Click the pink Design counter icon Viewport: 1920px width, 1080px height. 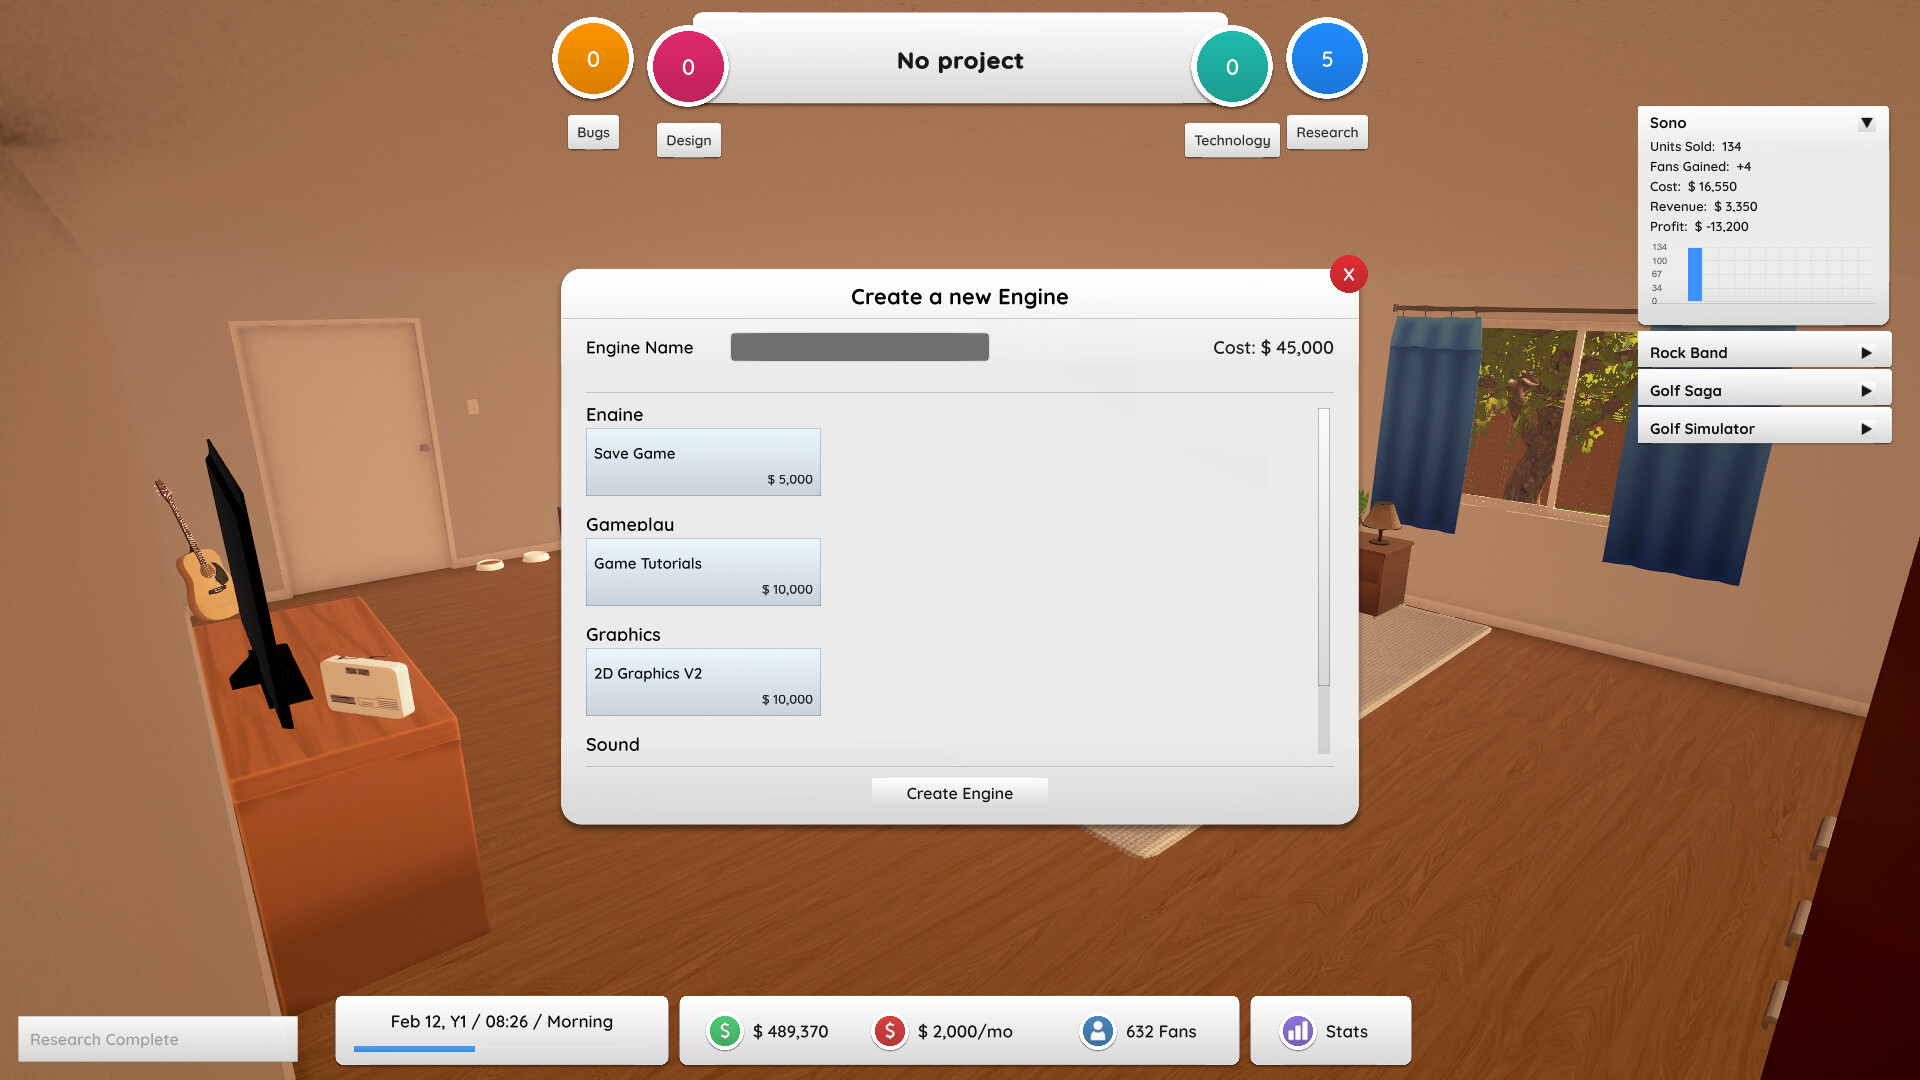pos(687,67)
